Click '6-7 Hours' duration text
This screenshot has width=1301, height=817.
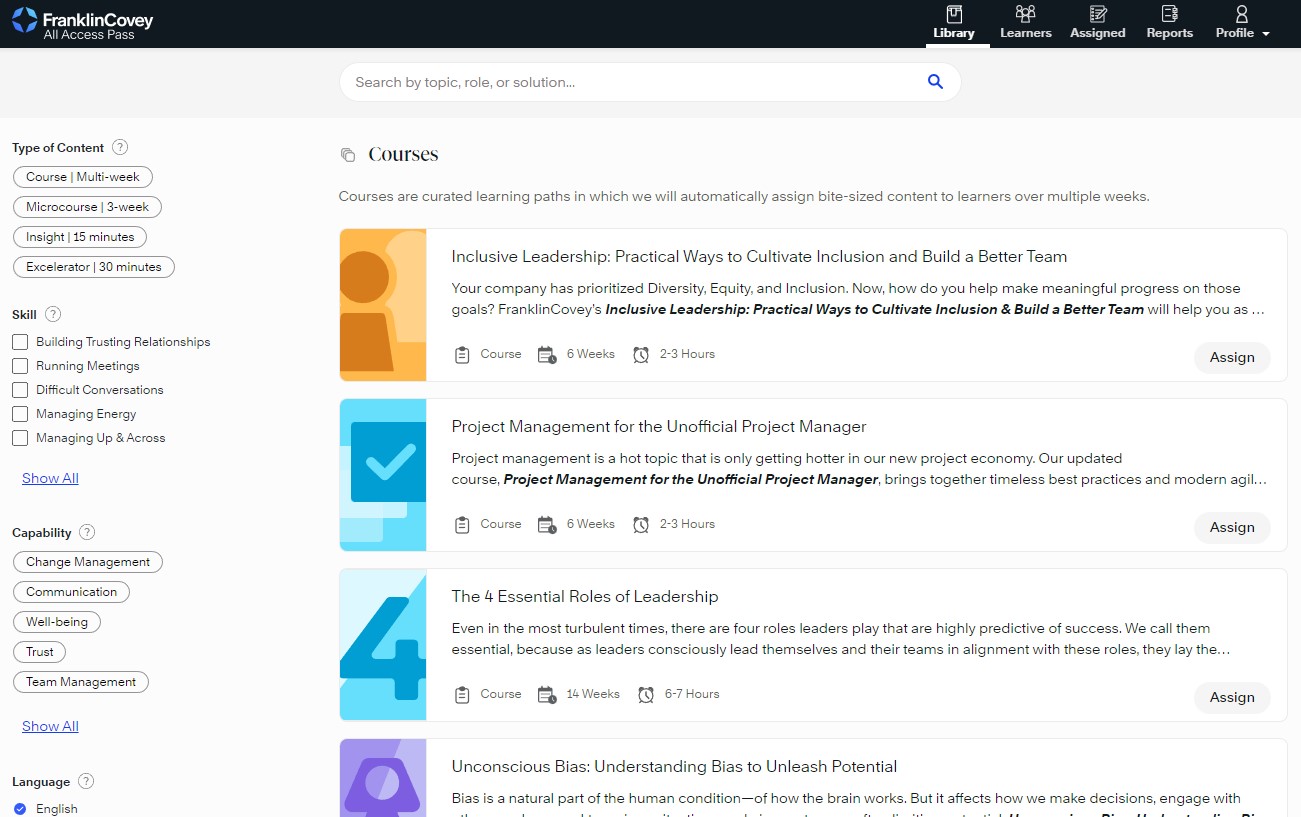[x=692, y=694]
